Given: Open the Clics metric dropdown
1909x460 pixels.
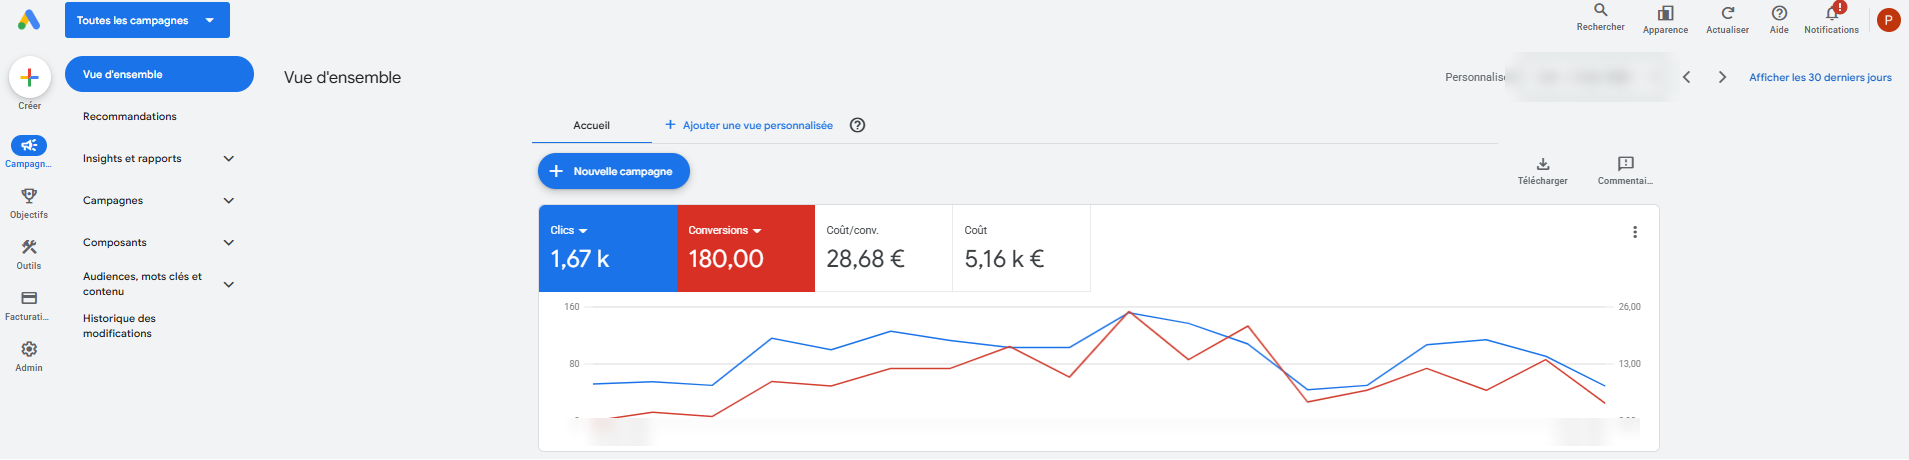Looking at the screenshot, I should click(569, 230).
